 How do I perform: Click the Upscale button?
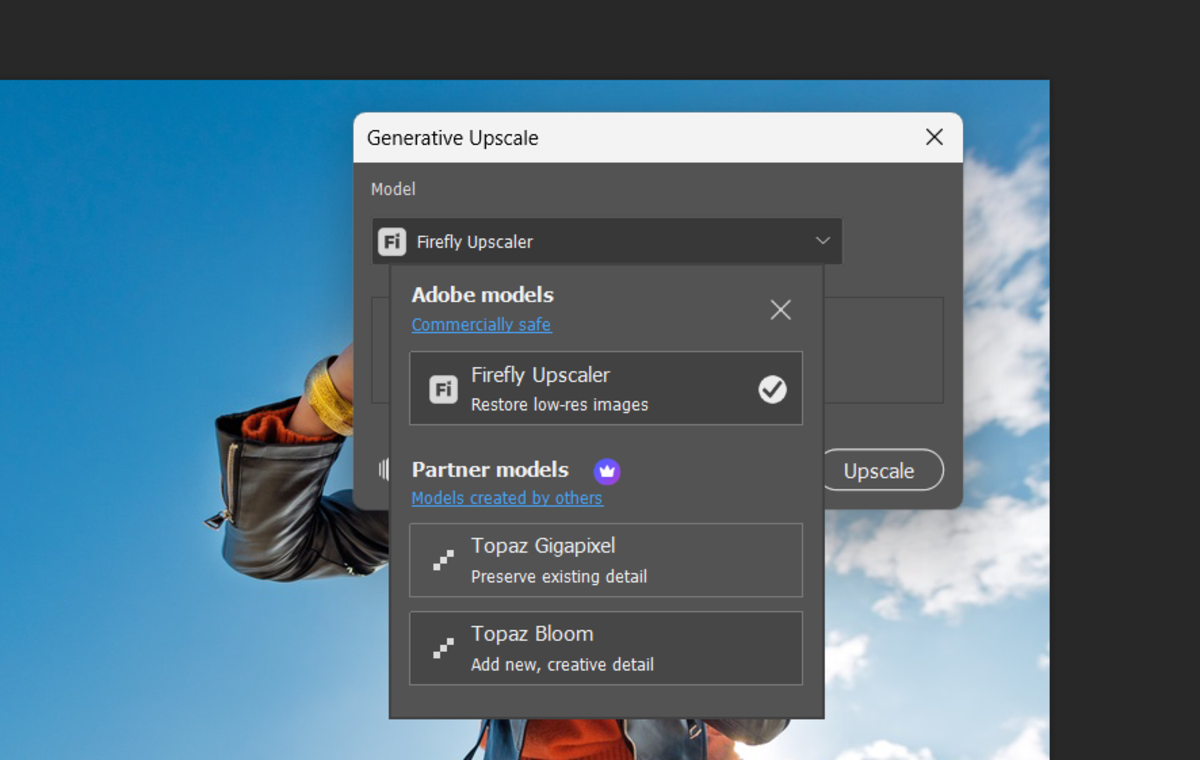[x=879, y=470]
